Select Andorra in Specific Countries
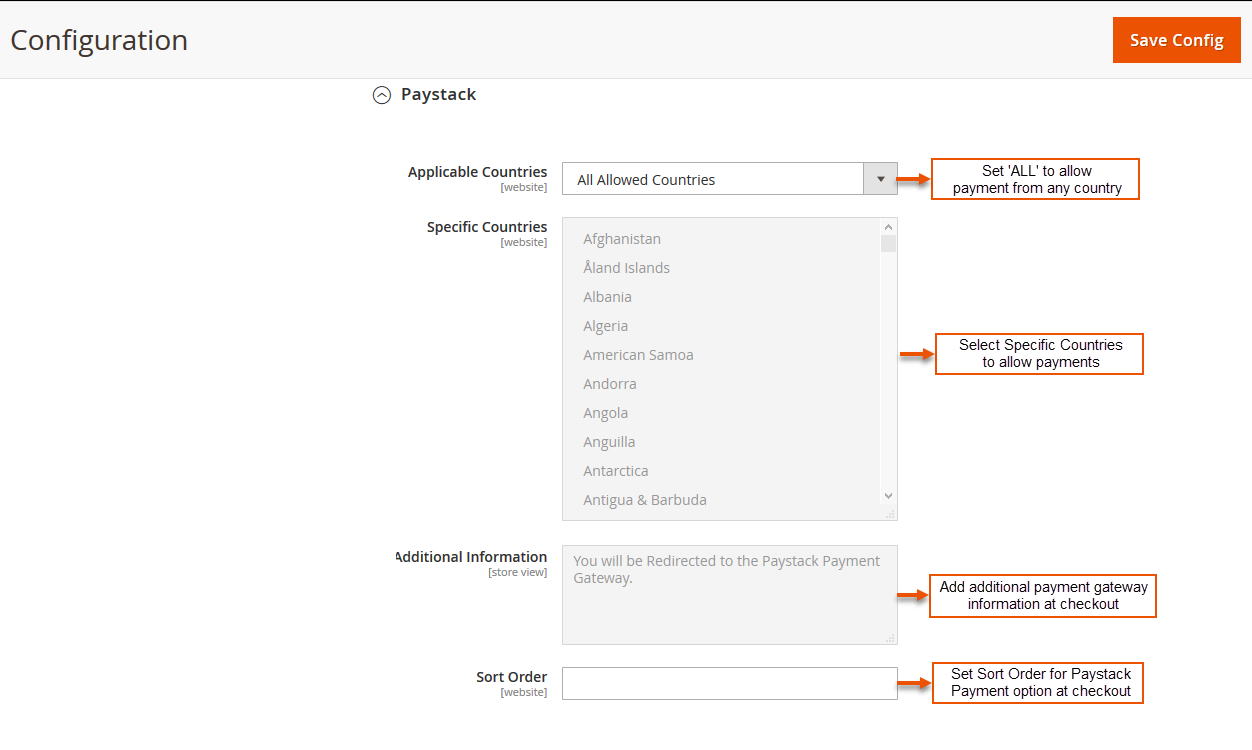 coord(609,384)
